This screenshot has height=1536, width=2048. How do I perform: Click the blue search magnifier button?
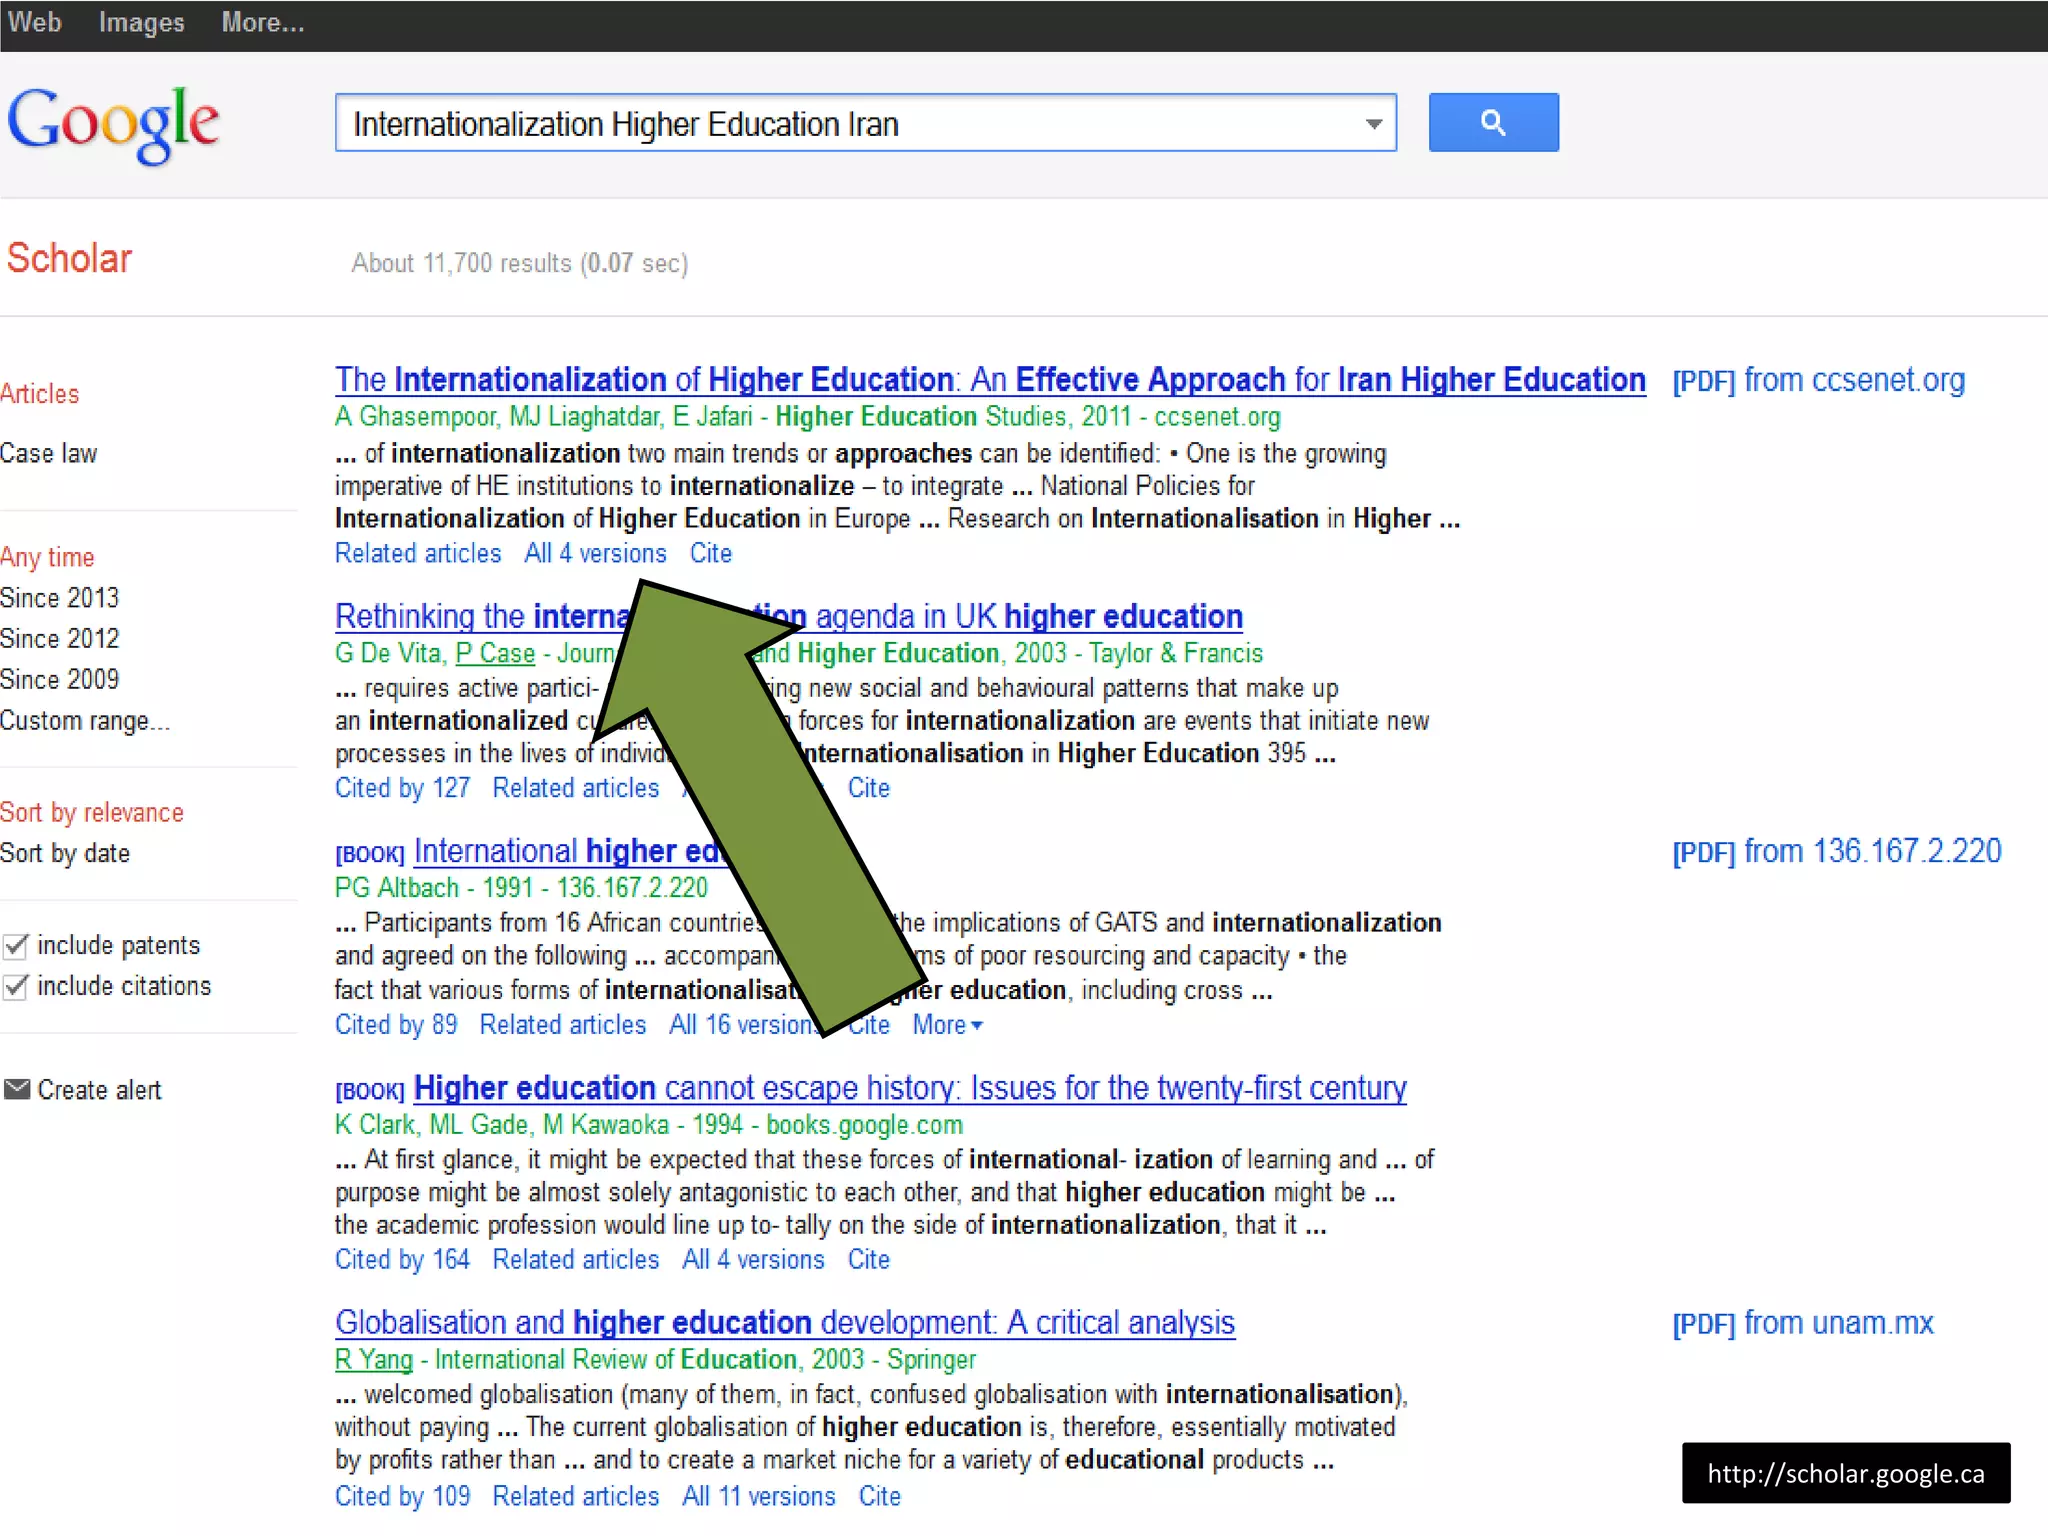click(x=1493, y=122)
